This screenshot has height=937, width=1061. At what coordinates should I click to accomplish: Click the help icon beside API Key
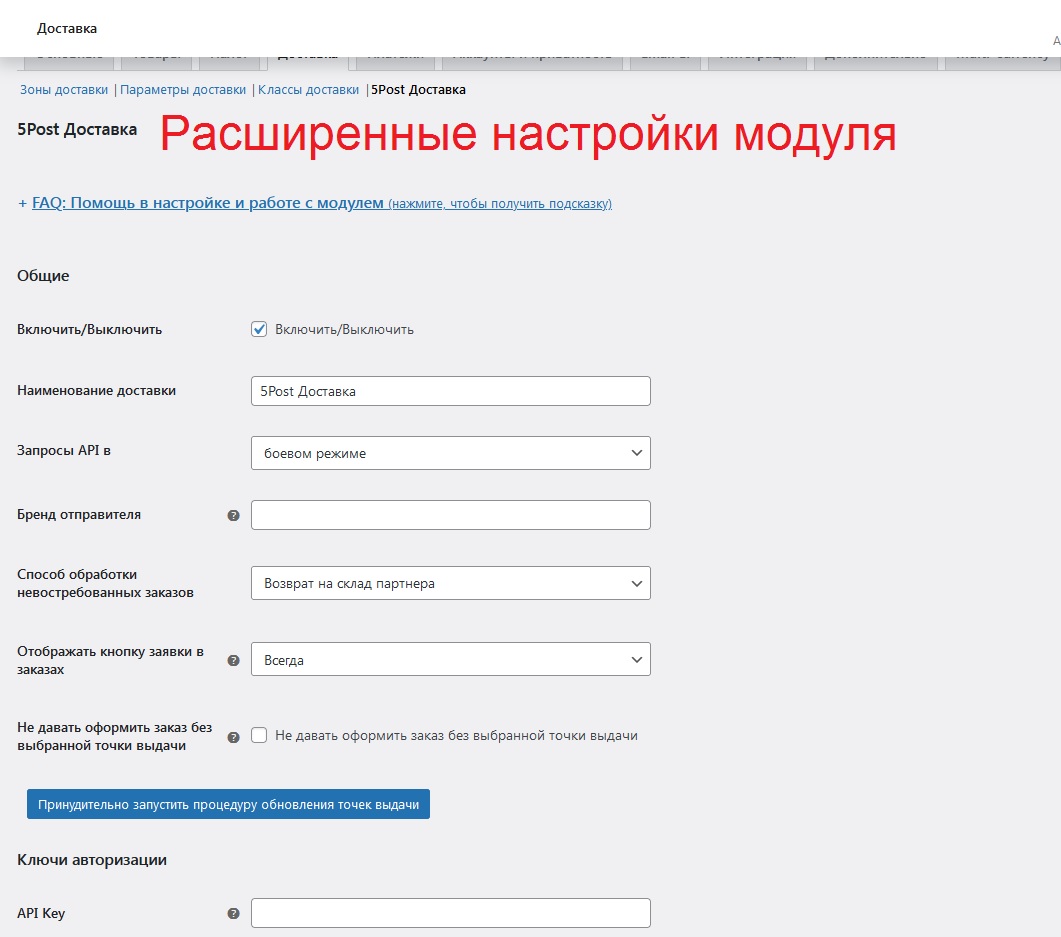tap(233, 914)
